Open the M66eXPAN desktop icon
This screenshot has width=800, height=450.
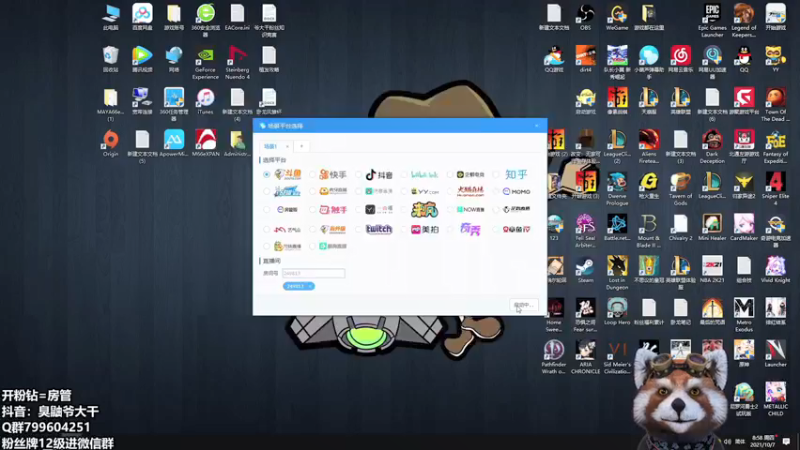tap(205, 143)
